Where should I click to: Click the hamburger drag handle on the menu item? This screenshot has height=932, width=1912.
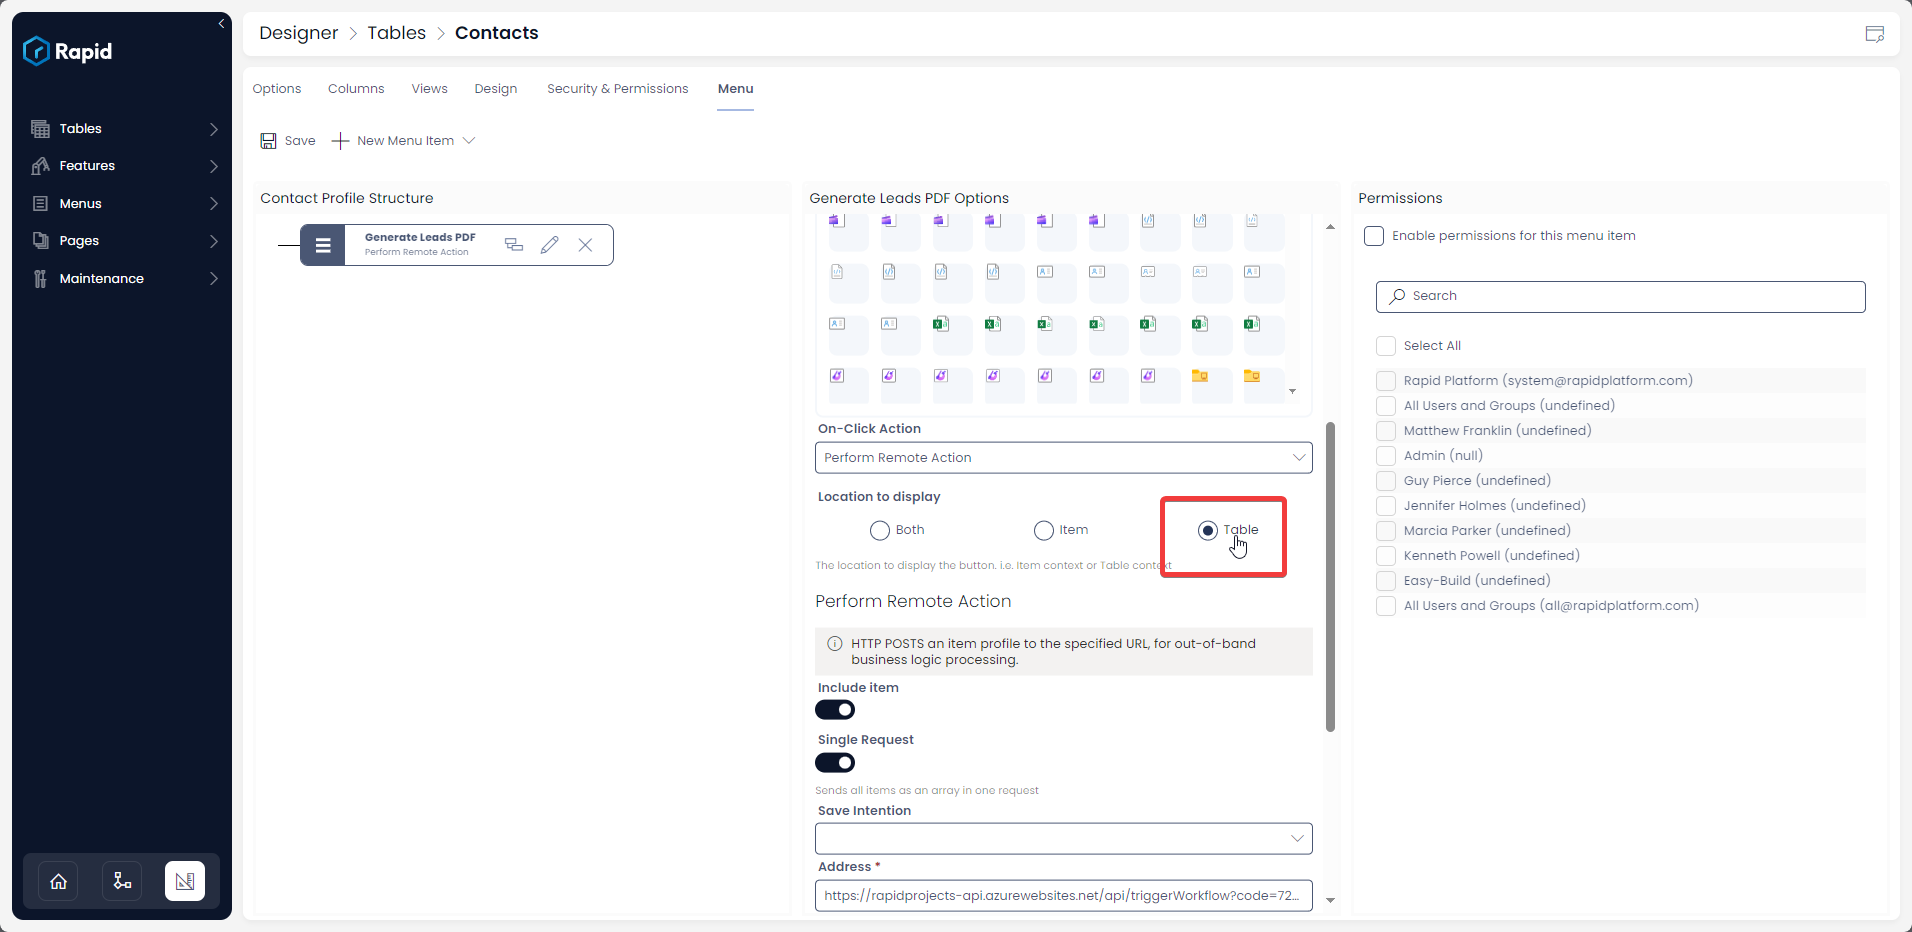tap(322, 244)
